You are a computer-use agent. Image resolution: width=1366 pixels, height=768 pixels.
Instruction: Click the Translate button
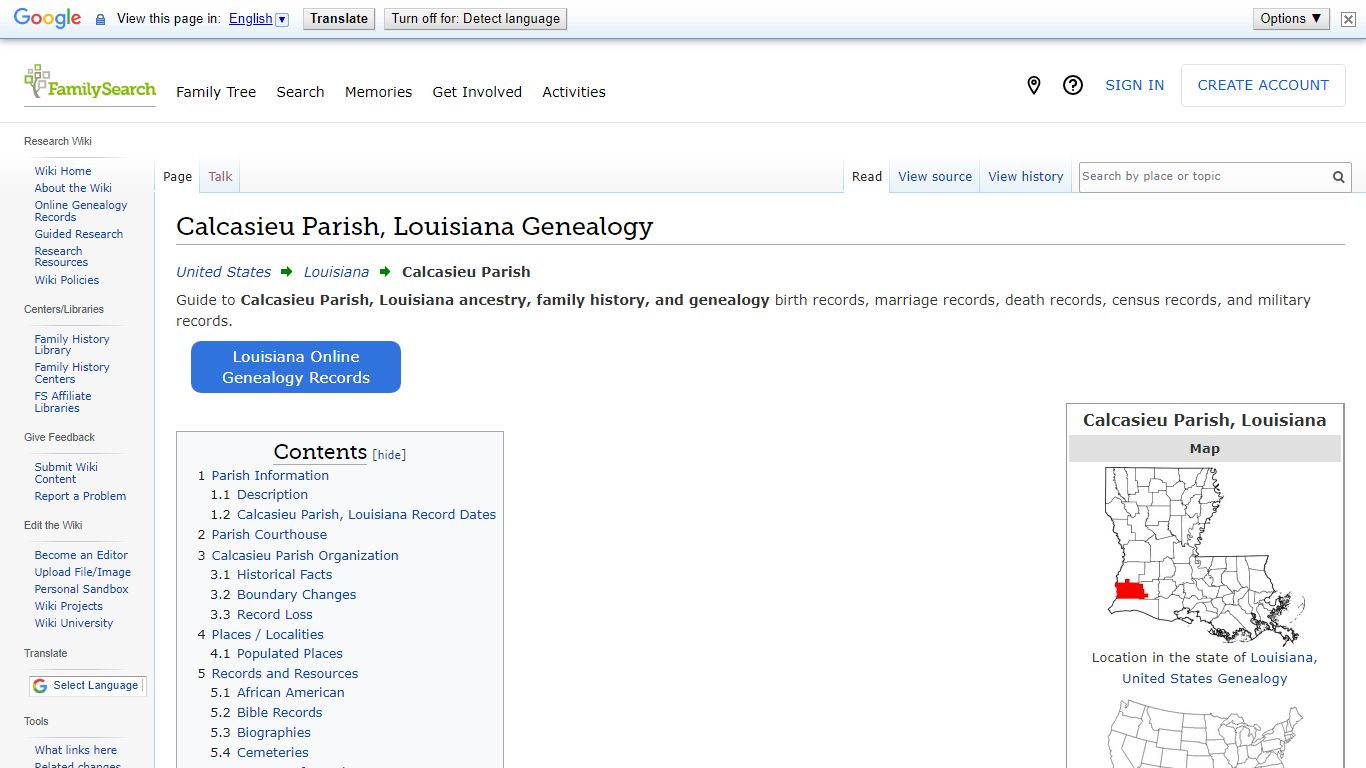tap(339, 19)
